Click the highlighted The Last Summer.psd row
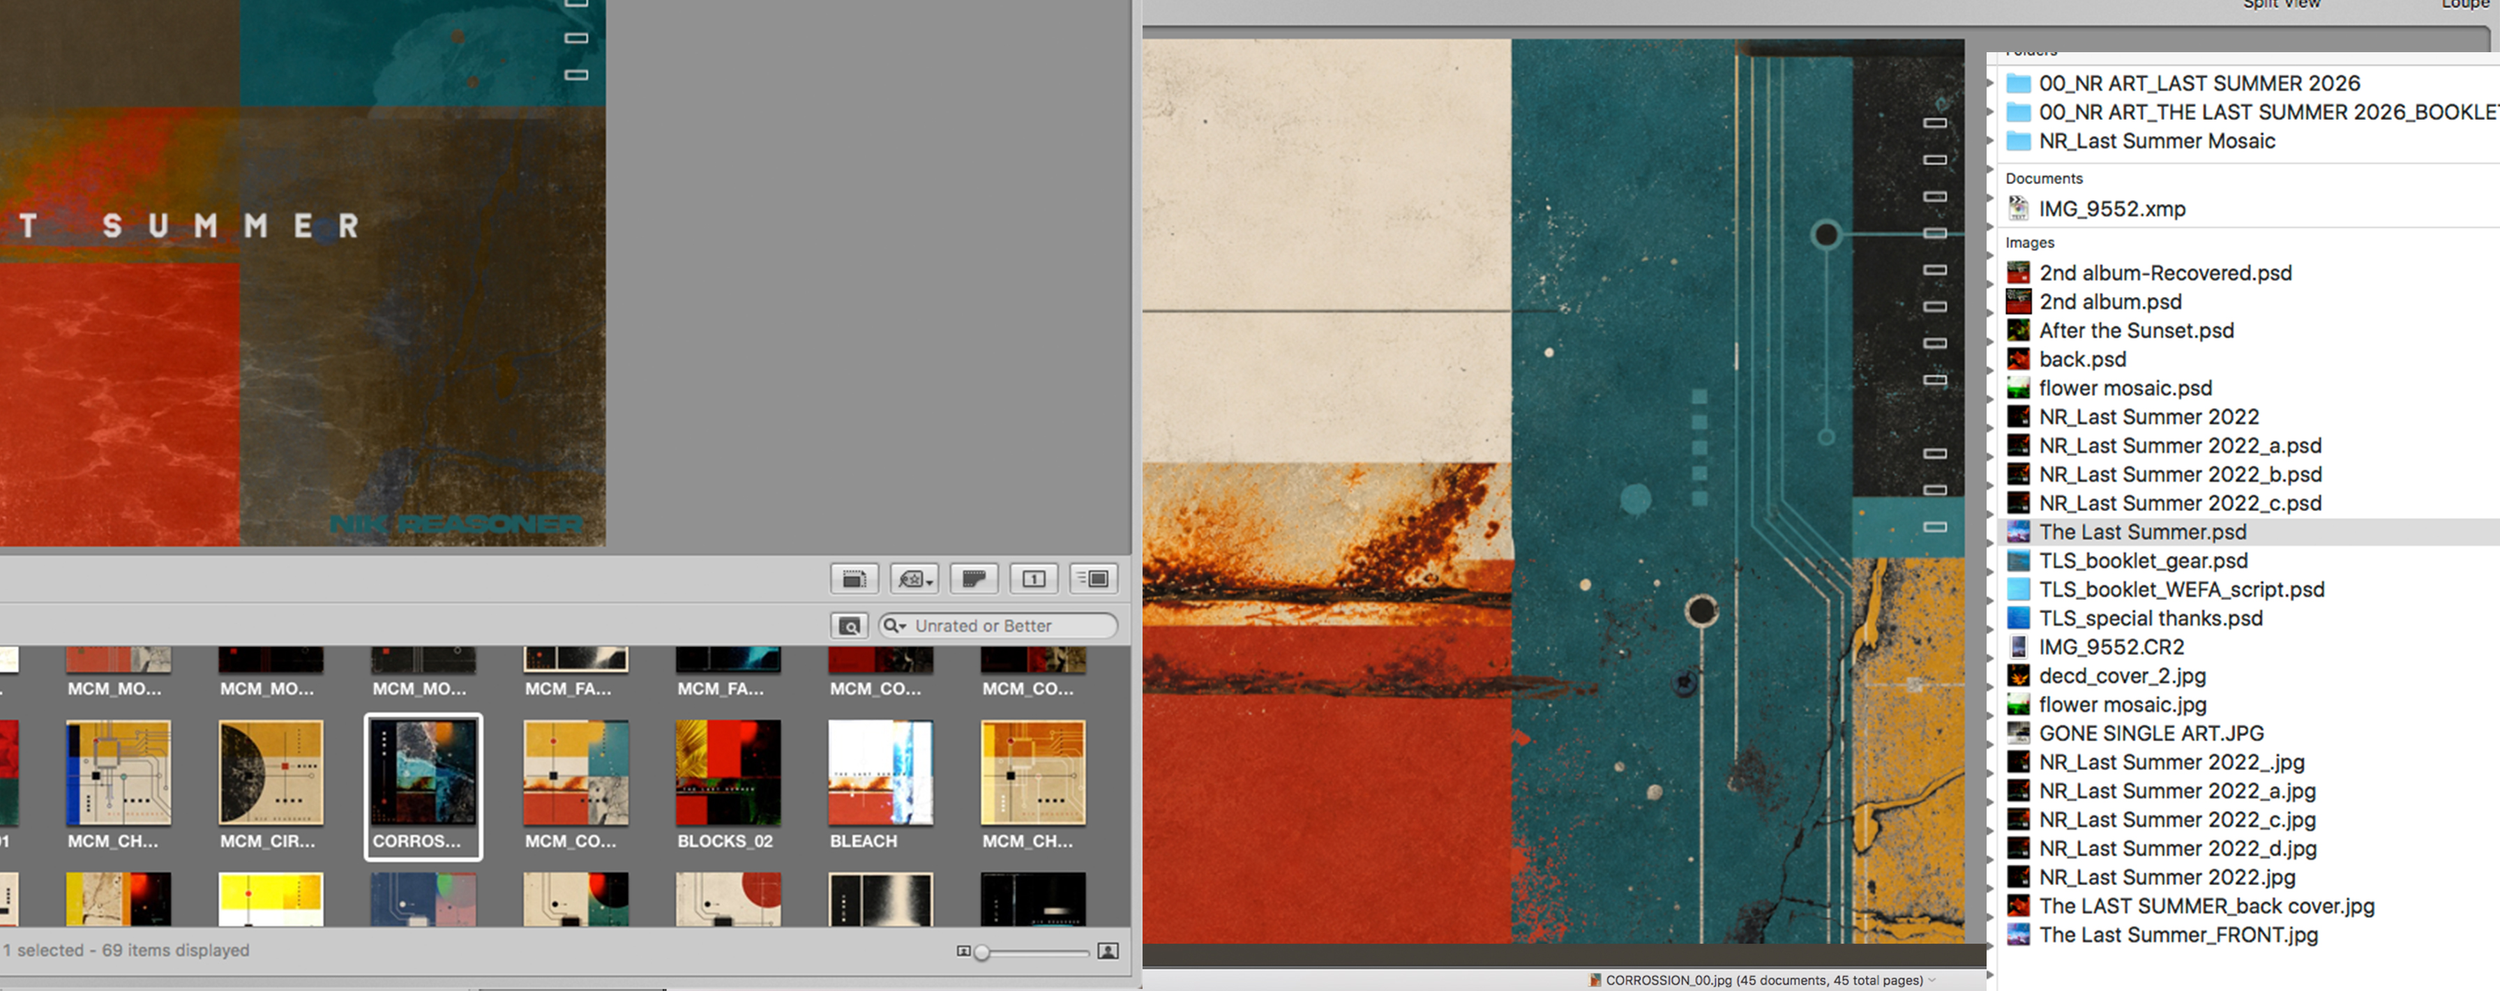This screenshot has height=991, width=2500. 2249,532
